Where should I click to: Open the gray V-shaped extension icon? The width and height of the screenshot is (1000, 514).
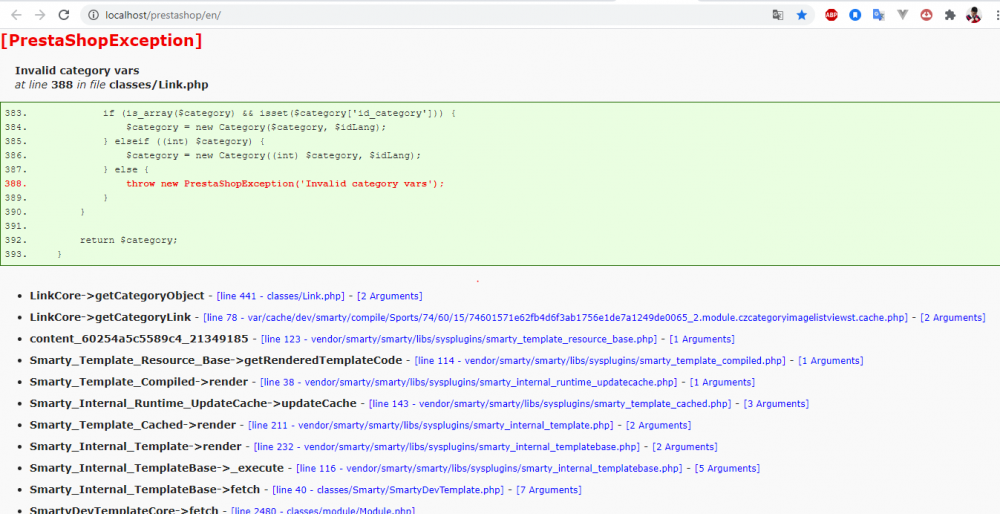tap(902, 14)
